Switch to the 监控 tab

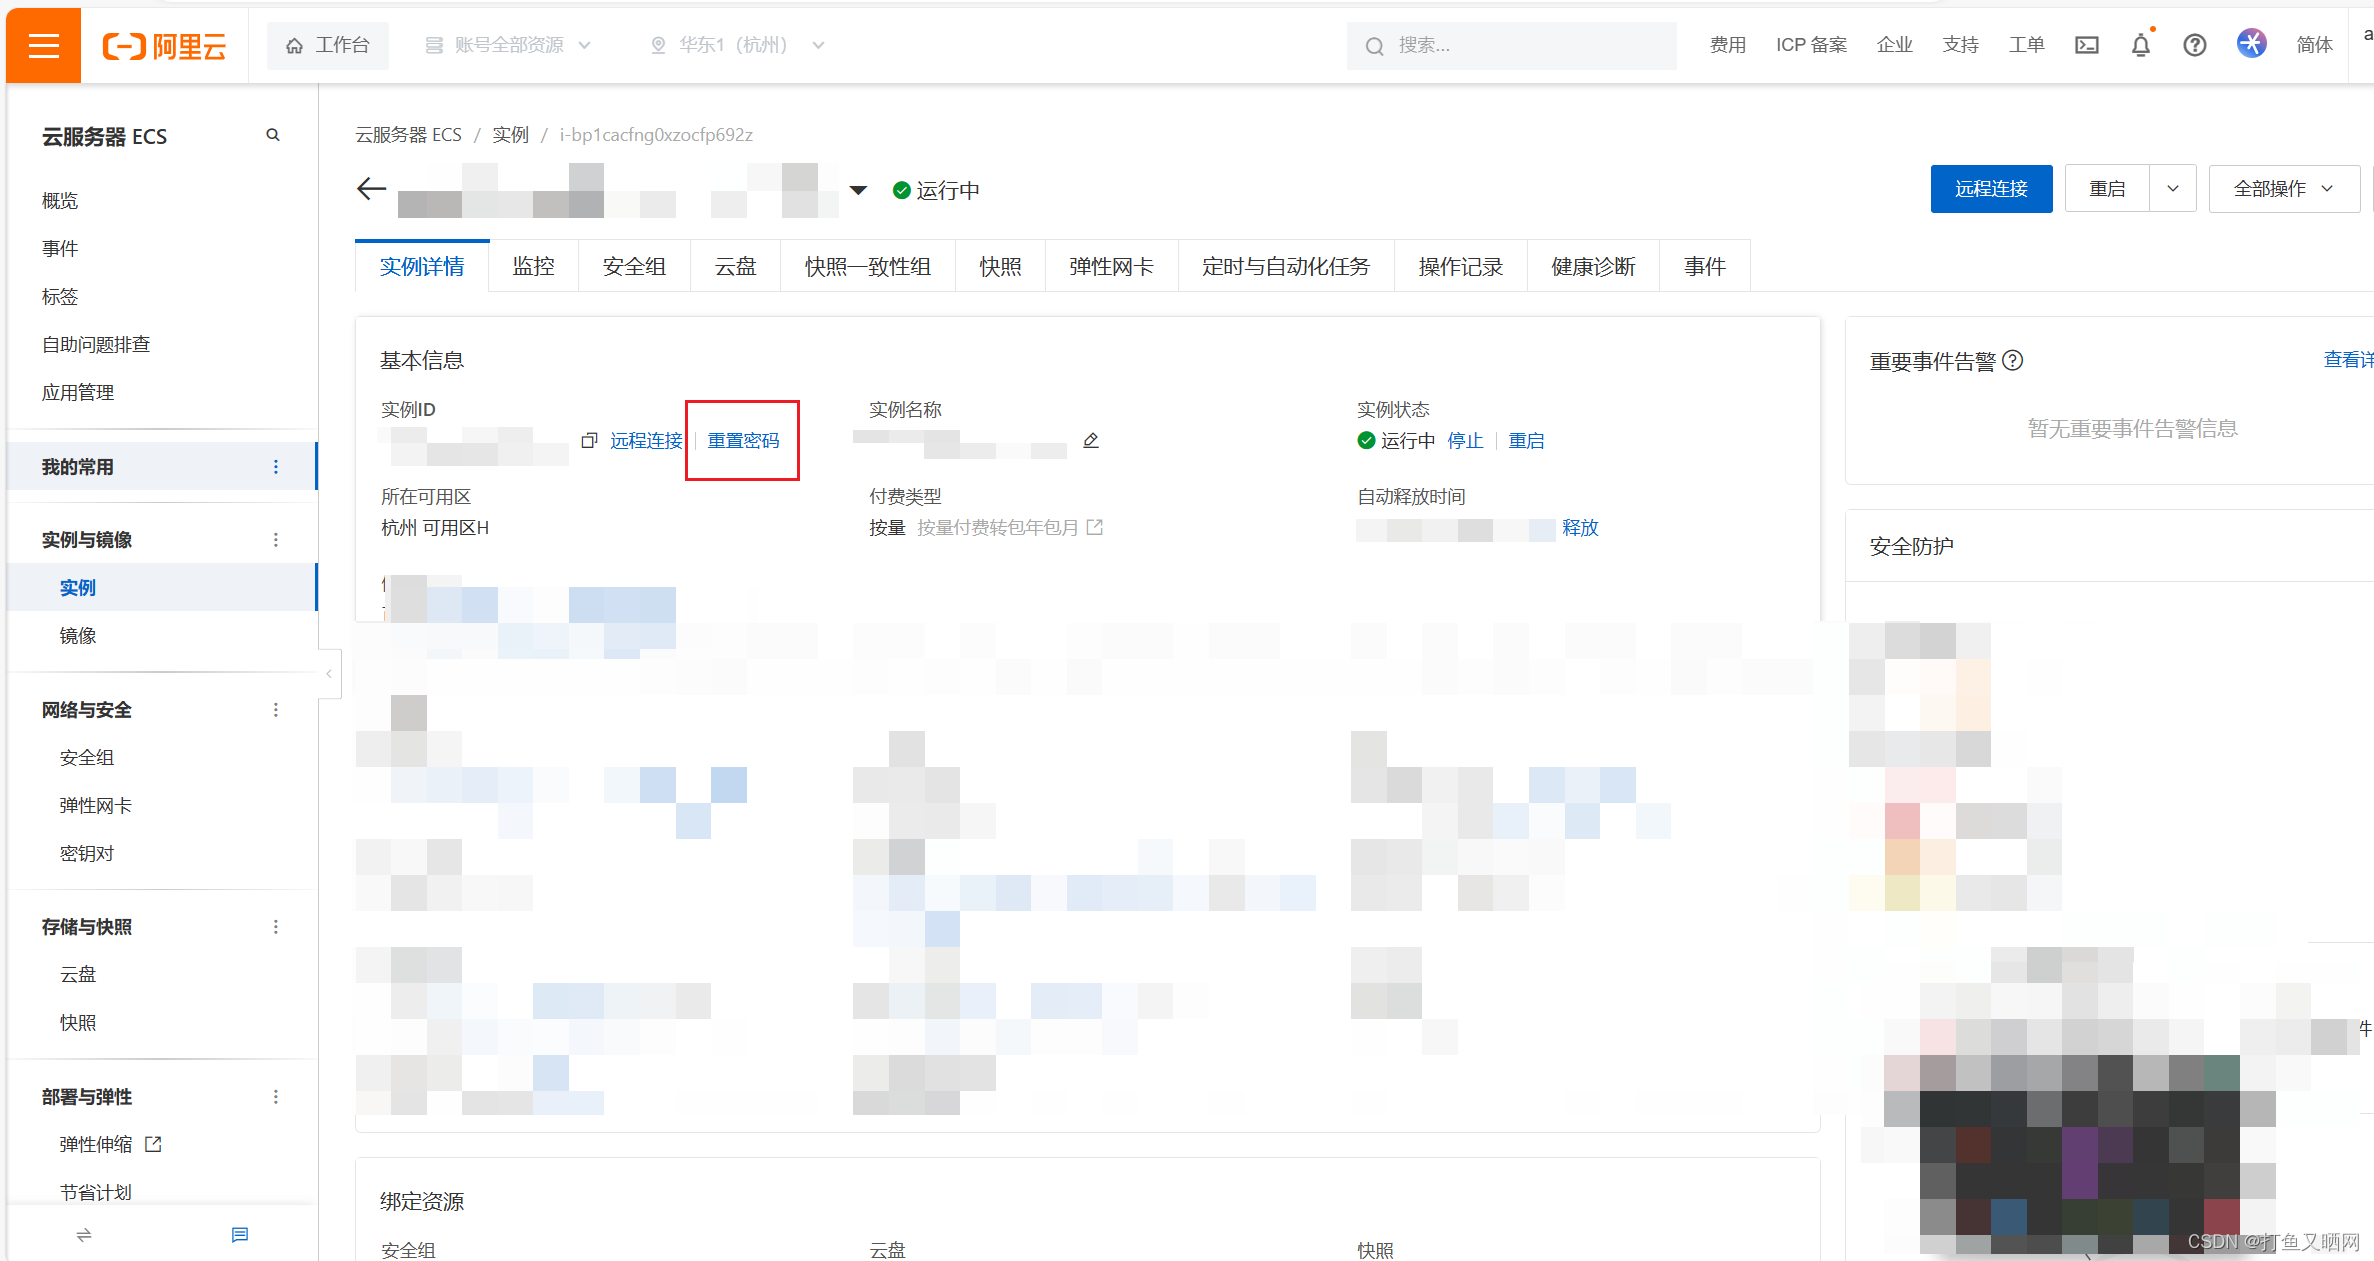tap(533, 267)
